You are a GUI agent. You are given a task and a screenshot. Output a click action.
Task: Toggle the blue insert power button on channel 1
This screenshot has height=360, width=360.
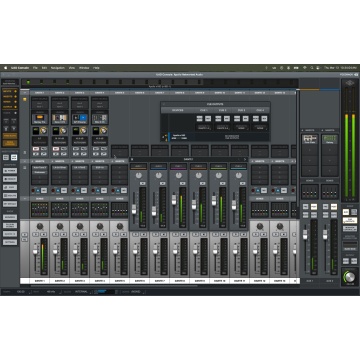point(38,191)
